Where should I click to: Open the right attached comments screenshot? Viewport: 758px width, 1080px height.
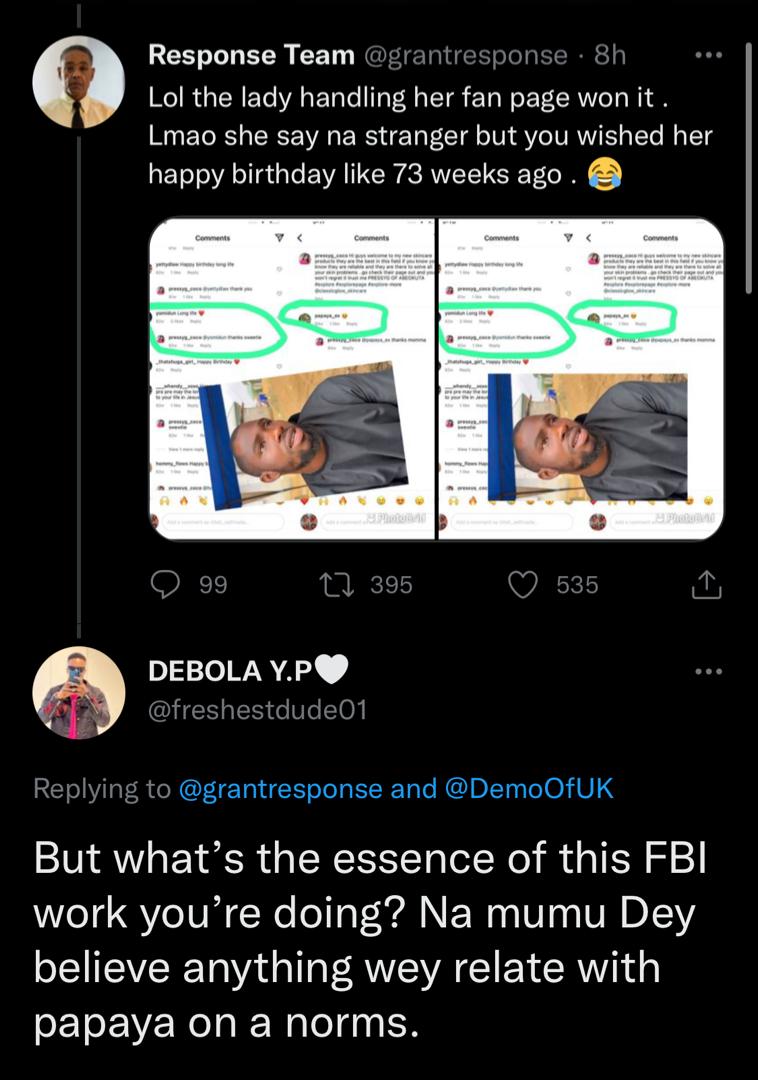tap(581, 379)
